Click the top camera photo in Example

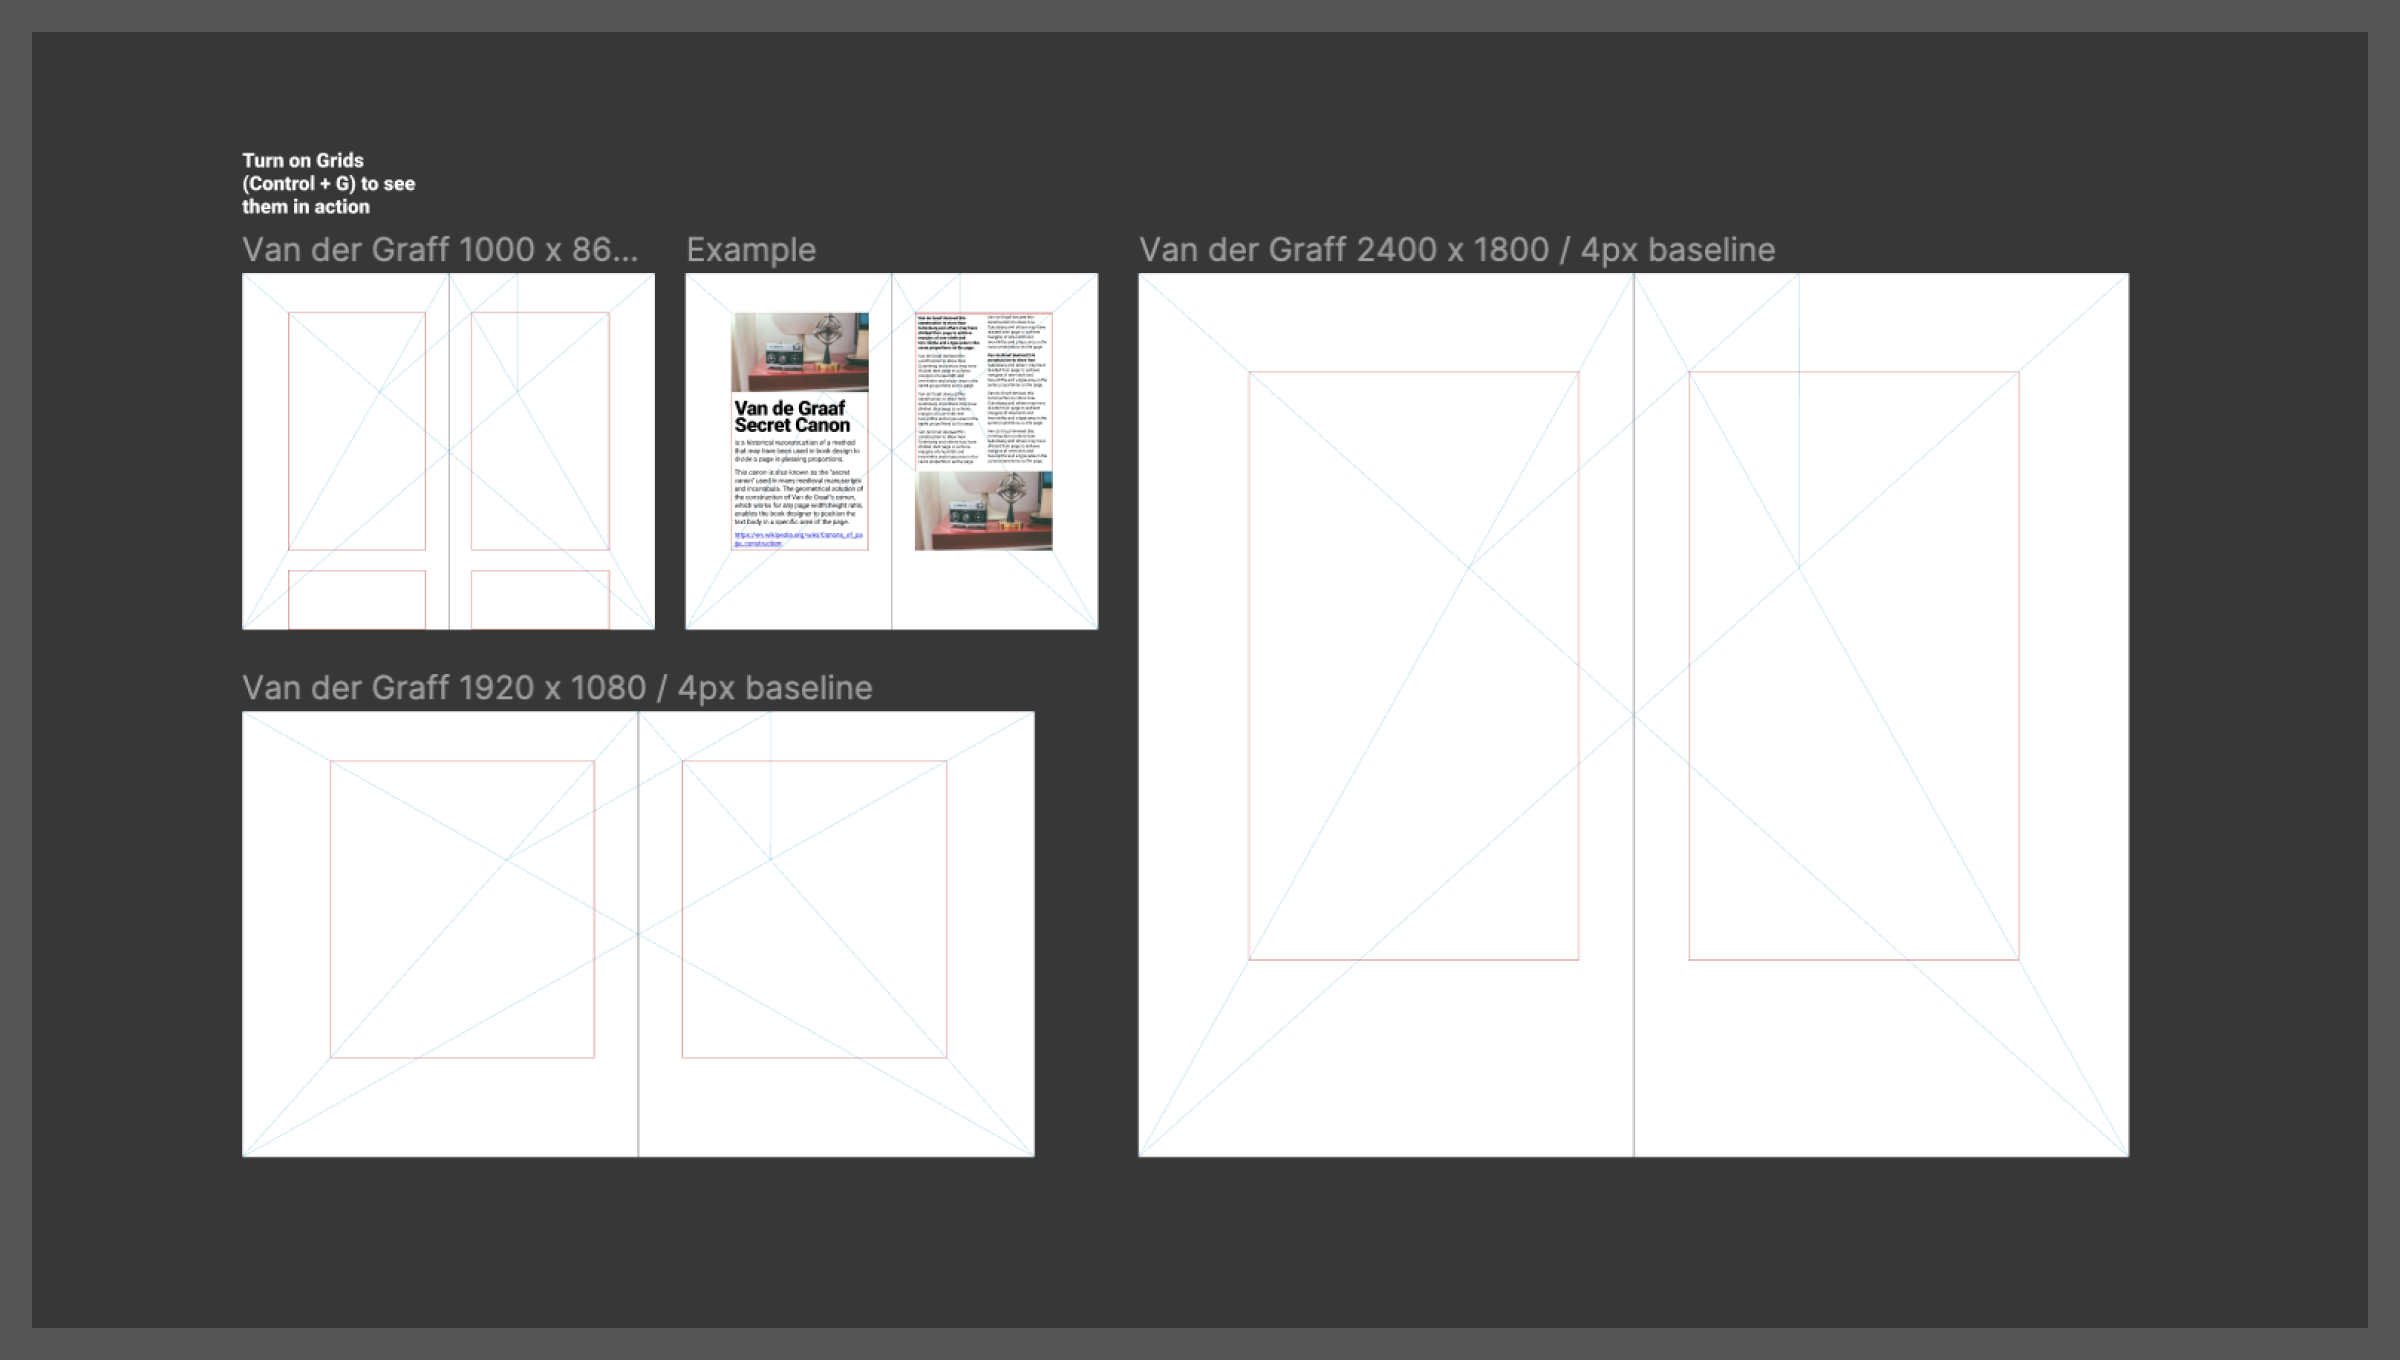[799, 351]
